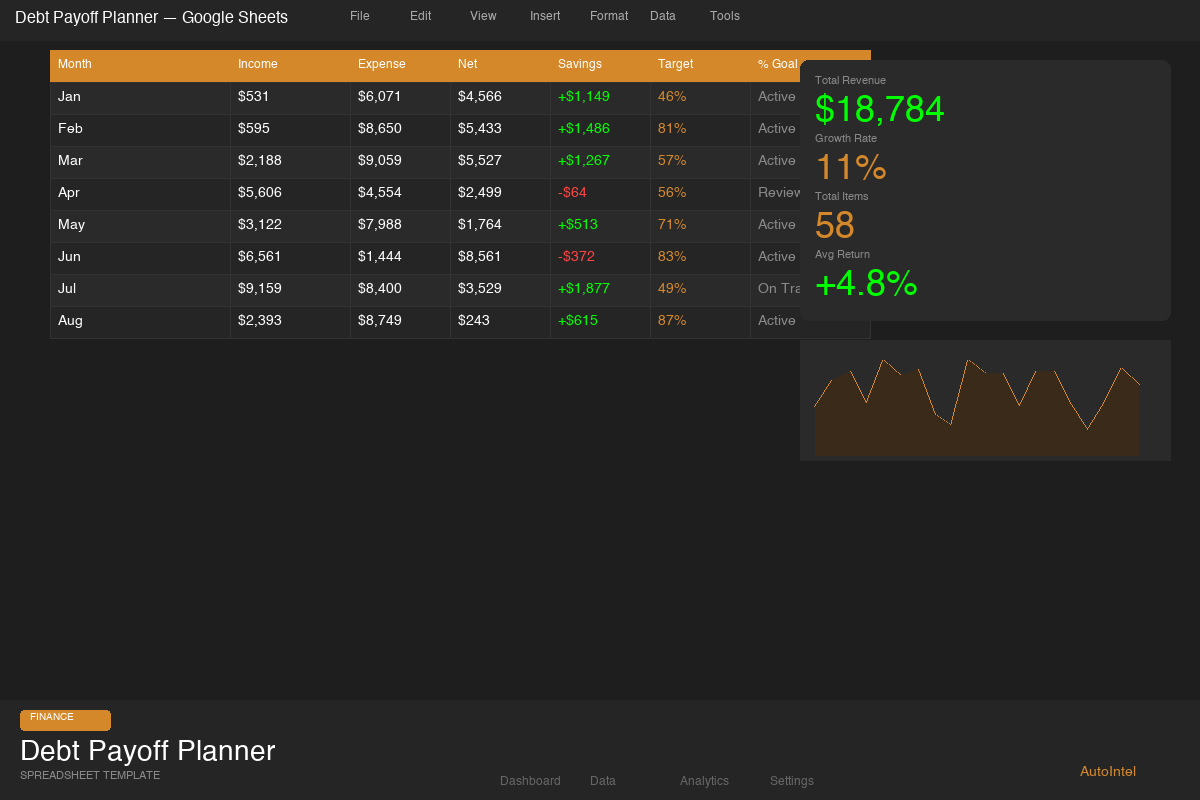The height and width of the screenshot is (800, 1200).
Task: Select expense cell $7,988
Action: point(400,226)
